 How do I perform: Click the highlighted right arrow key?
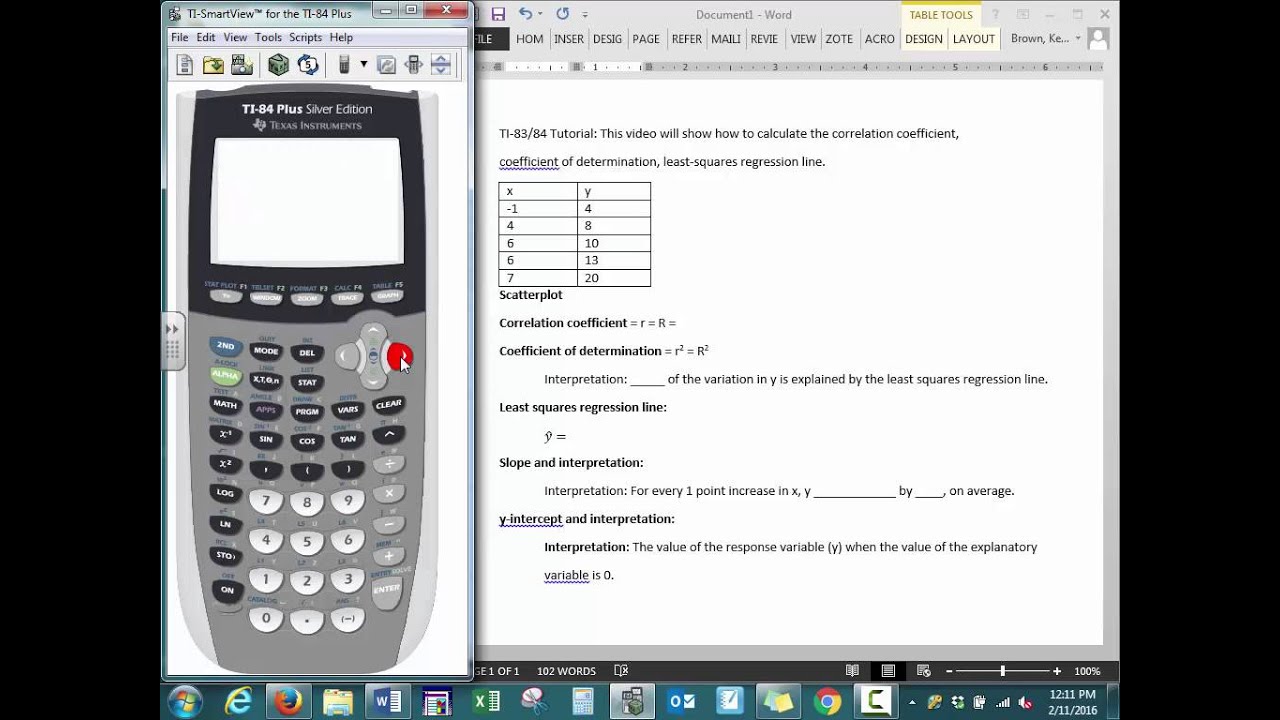(x=399, y=355)
